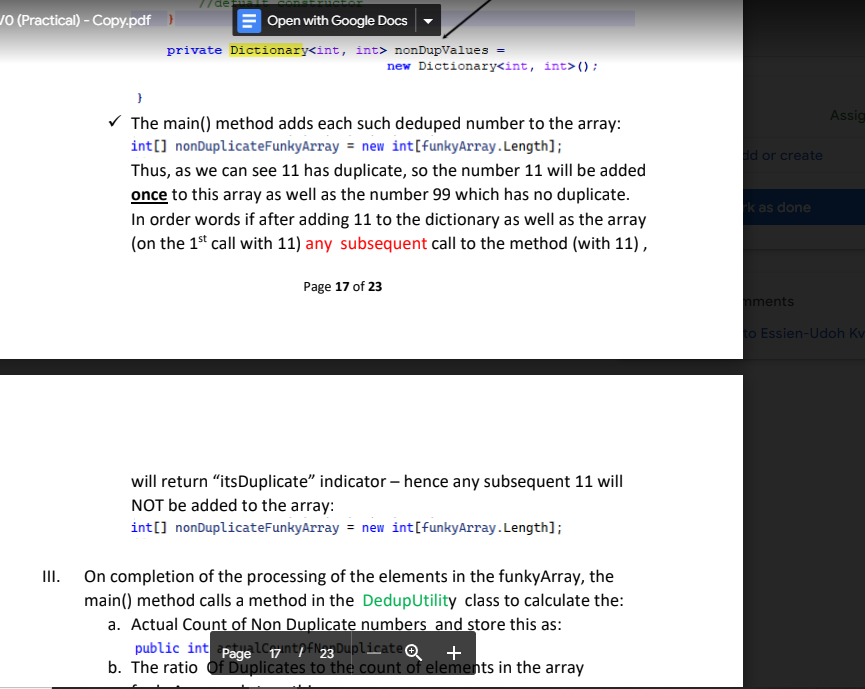Zoom out using the minus icon
This screenshot has width=865, height=689.
(x=376, y=652)
